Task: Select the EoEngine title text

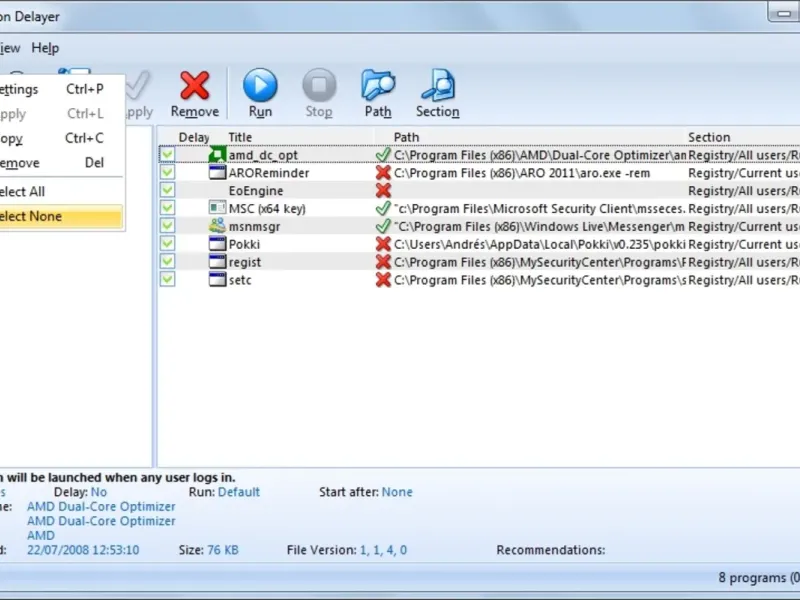Action: pos(256,191)
